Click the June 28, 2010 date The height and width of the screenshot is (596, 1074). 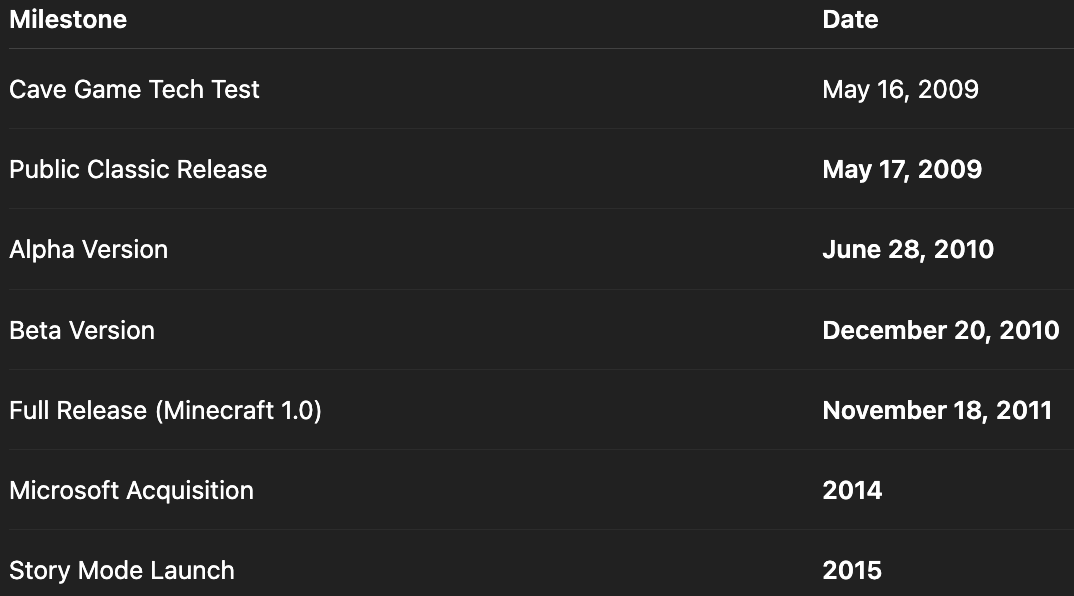[x=908, y=249]
